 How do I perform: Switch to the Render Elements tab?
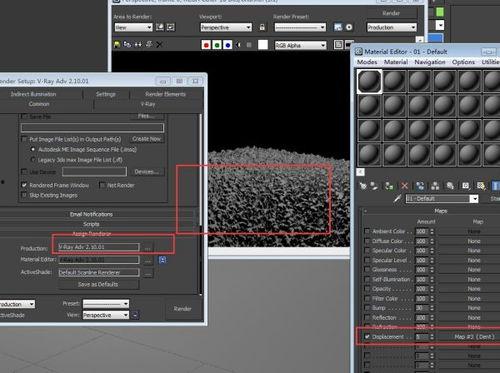click(x=165, y=94)
